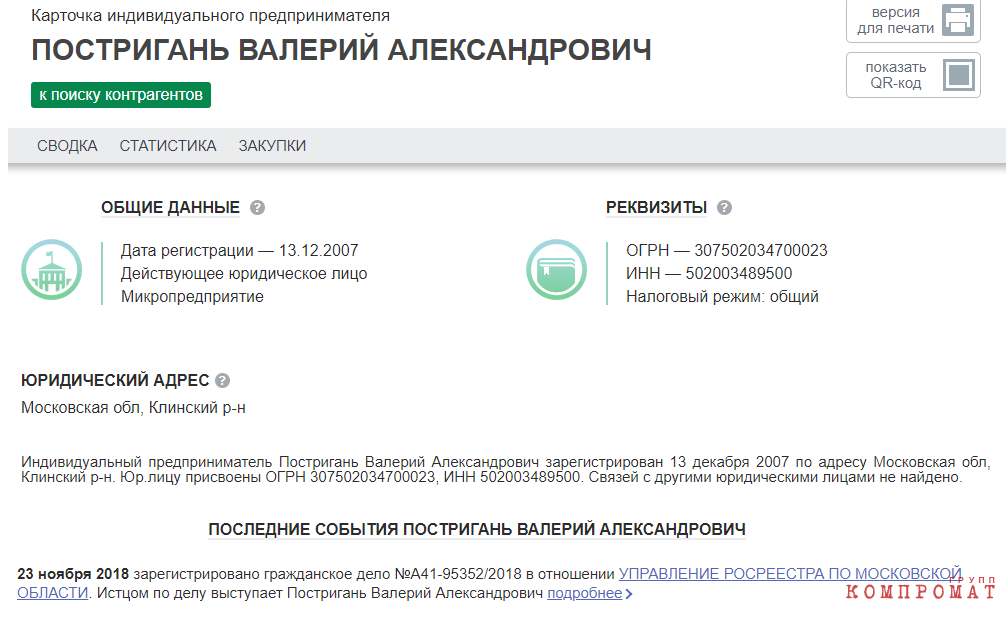Viewport: 1006px width, 619px height.
Task: Open the РЕКВИЗИТЫ heading
Action: tap(656, 208)
